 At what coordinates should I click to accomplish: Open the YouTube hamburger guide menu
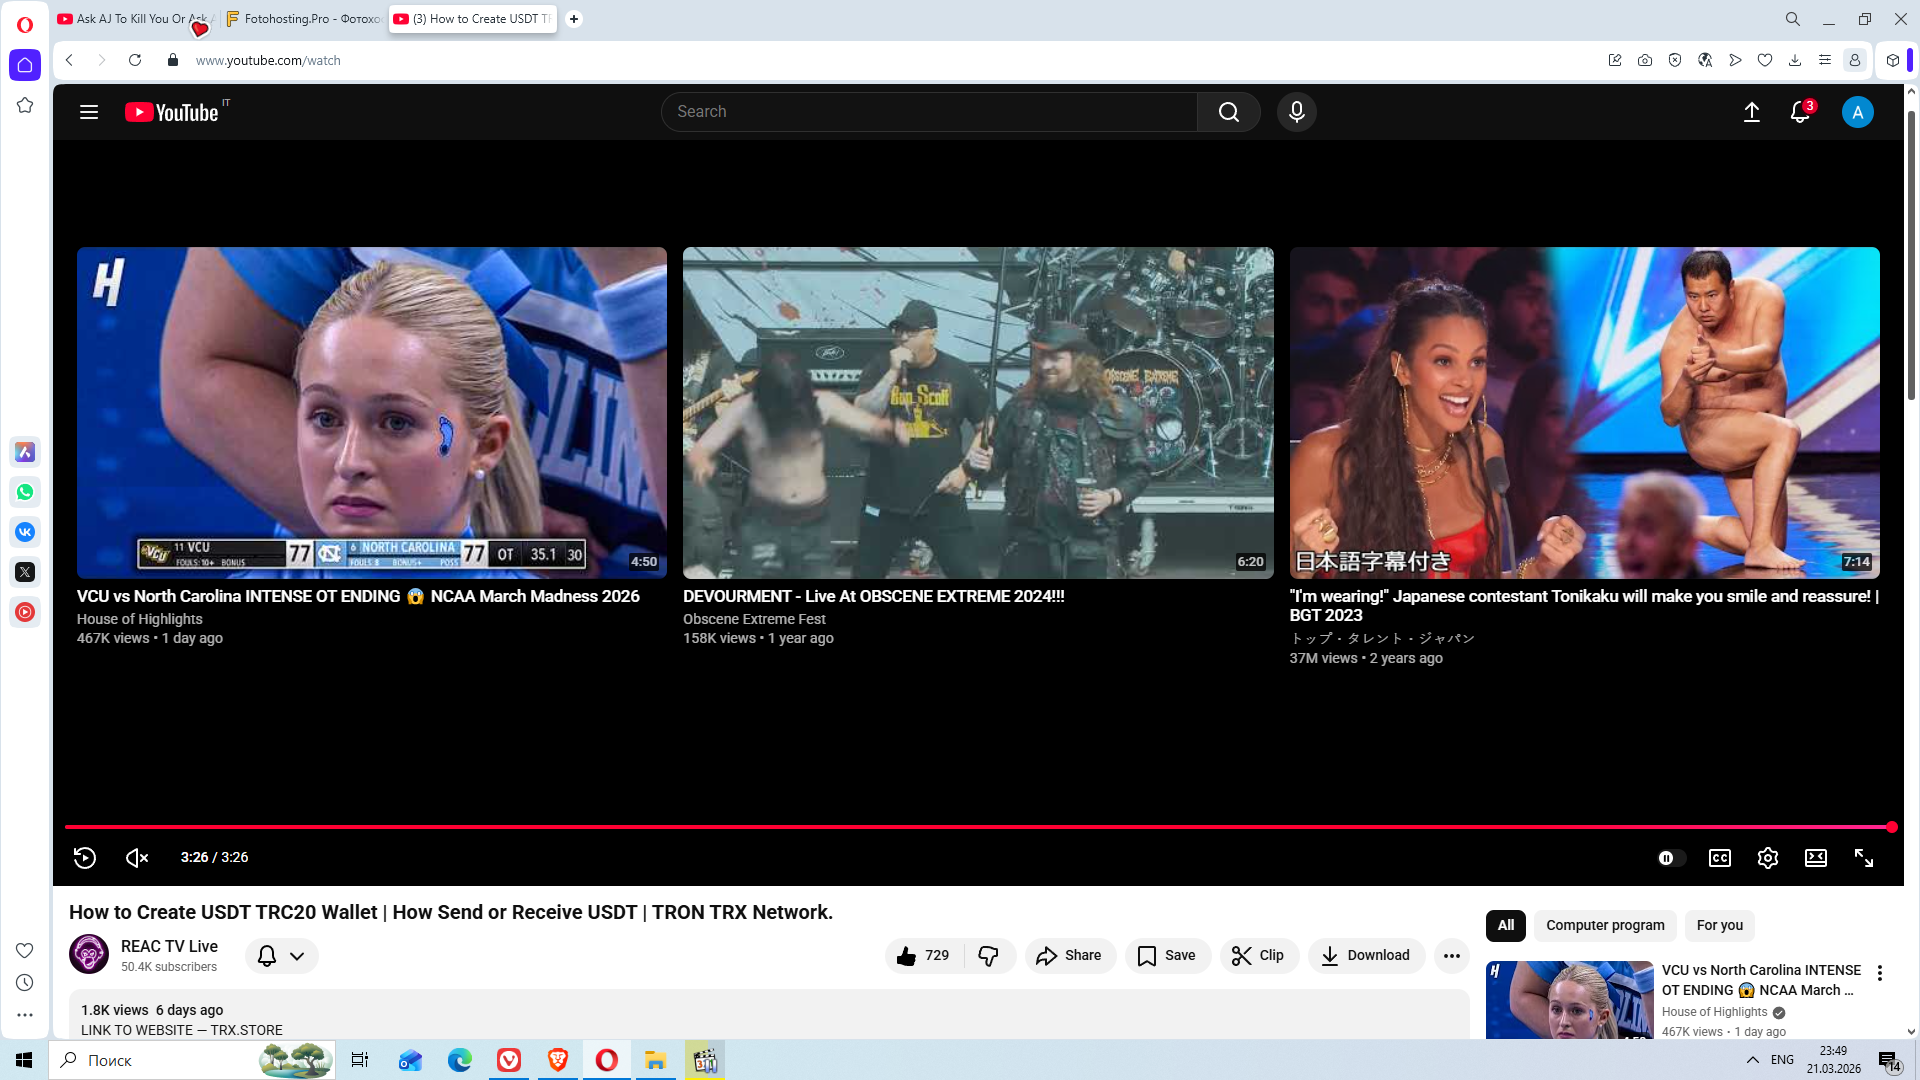click(89, 112)
